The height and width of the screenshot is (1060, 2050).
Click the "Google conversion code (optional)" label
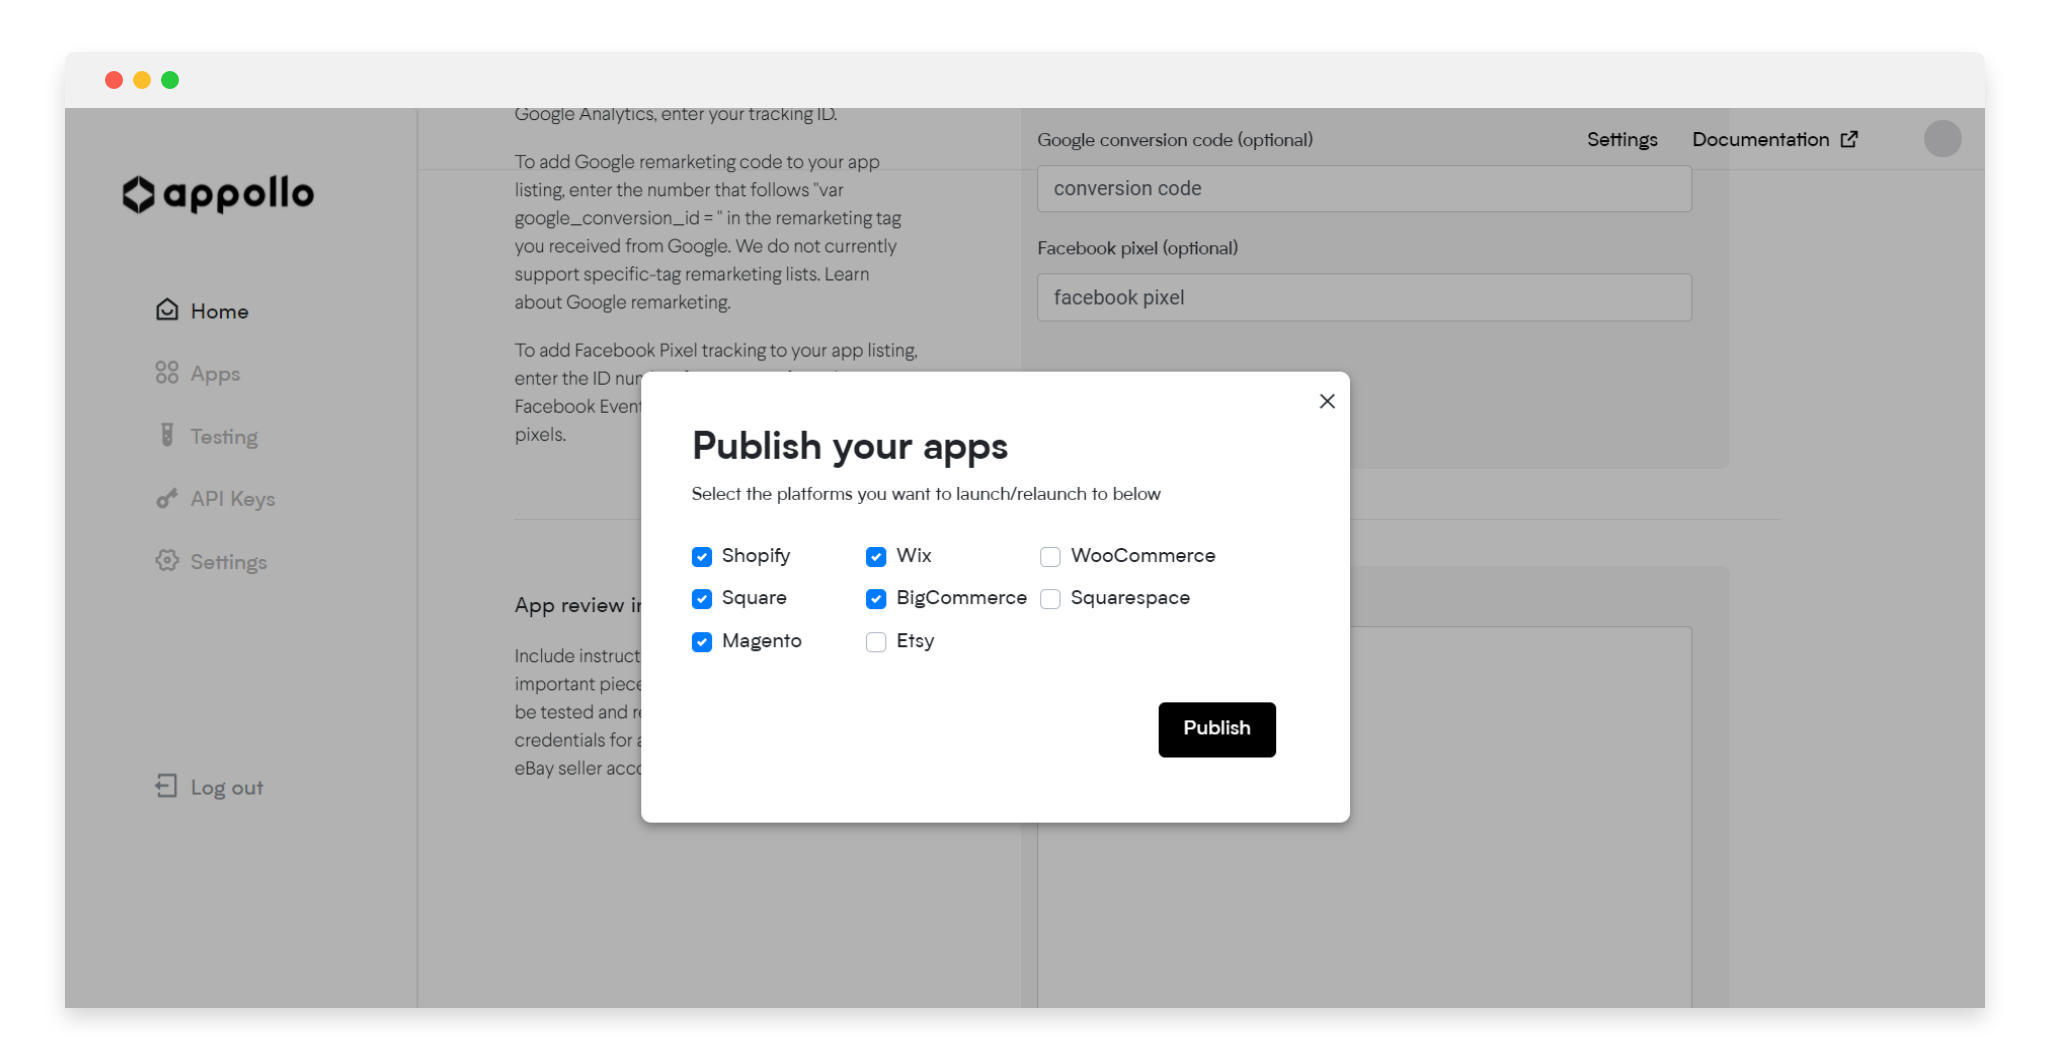click(1175, 140)
